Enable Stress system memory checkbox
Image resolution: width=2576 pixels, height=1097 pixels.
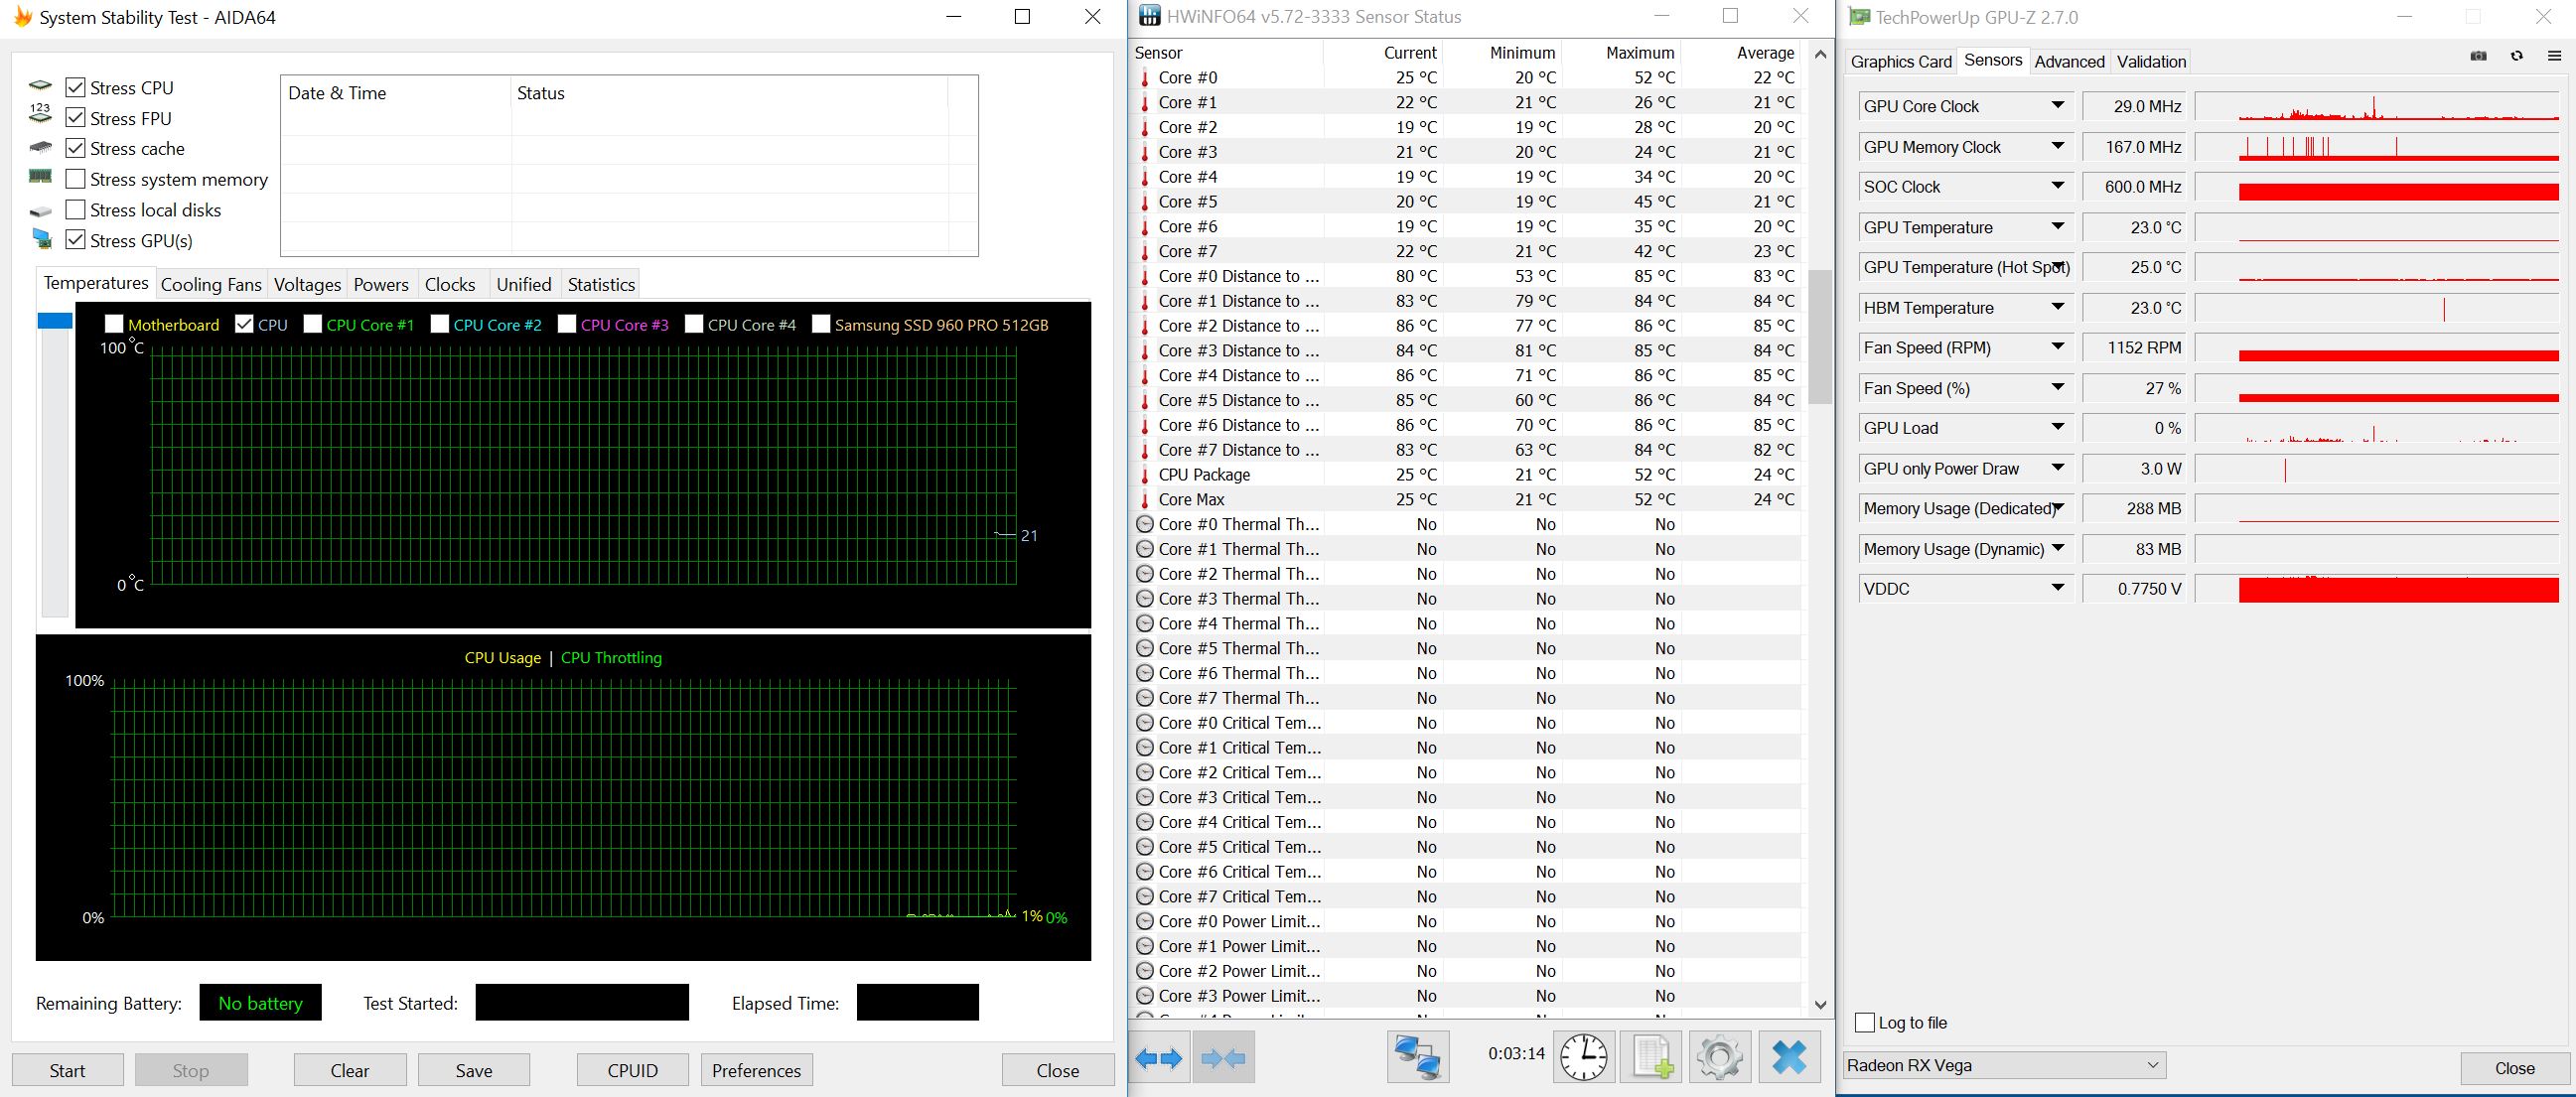(75, 179)
